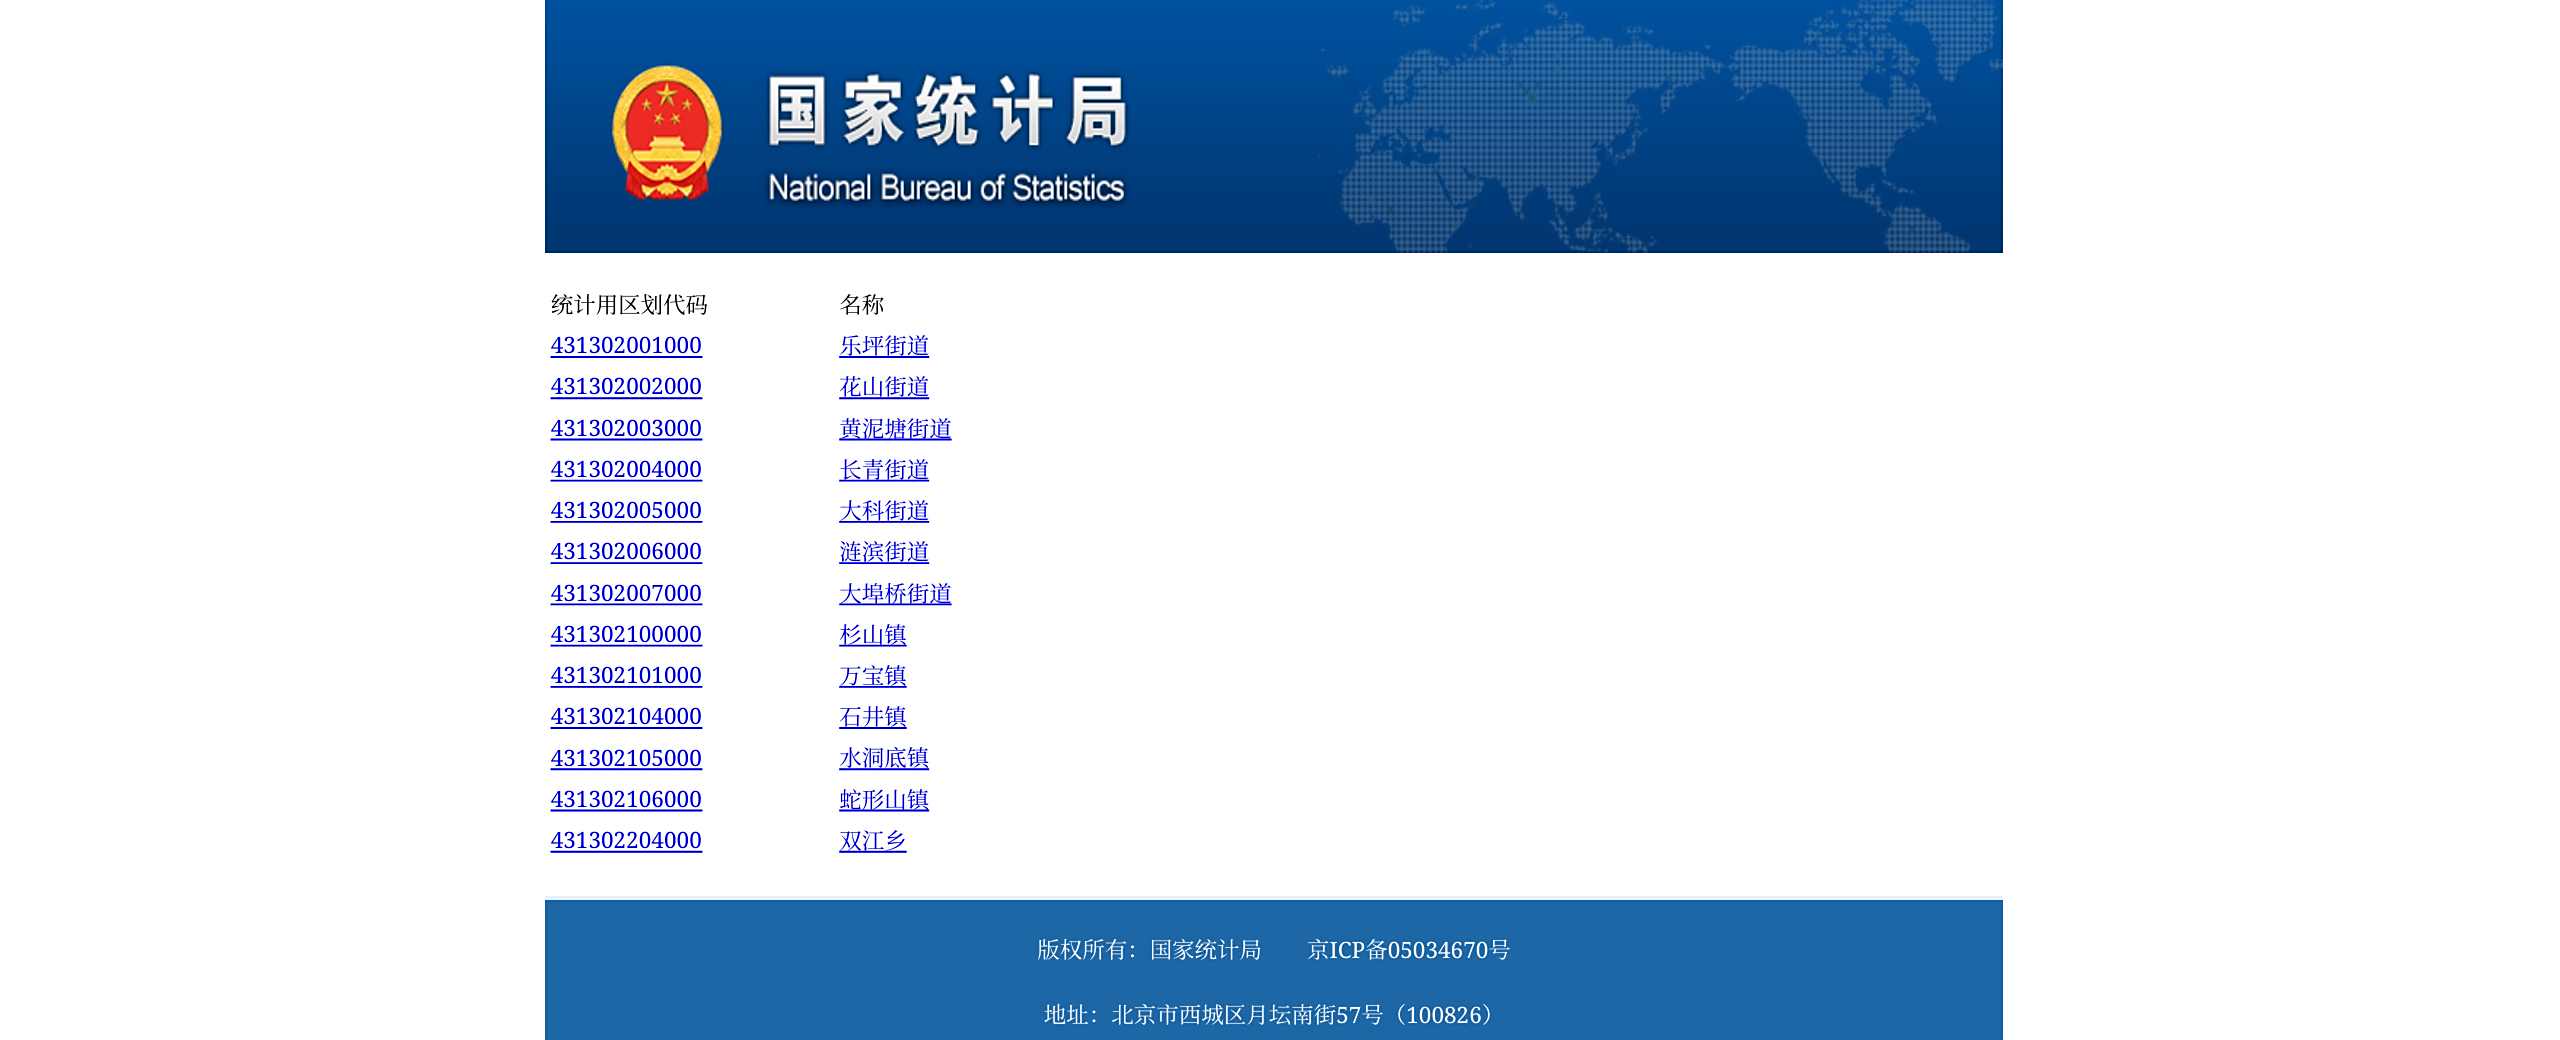Click the 石井镇 name link
Viewport: 2560px width, 1040px height.
point(873,717)
